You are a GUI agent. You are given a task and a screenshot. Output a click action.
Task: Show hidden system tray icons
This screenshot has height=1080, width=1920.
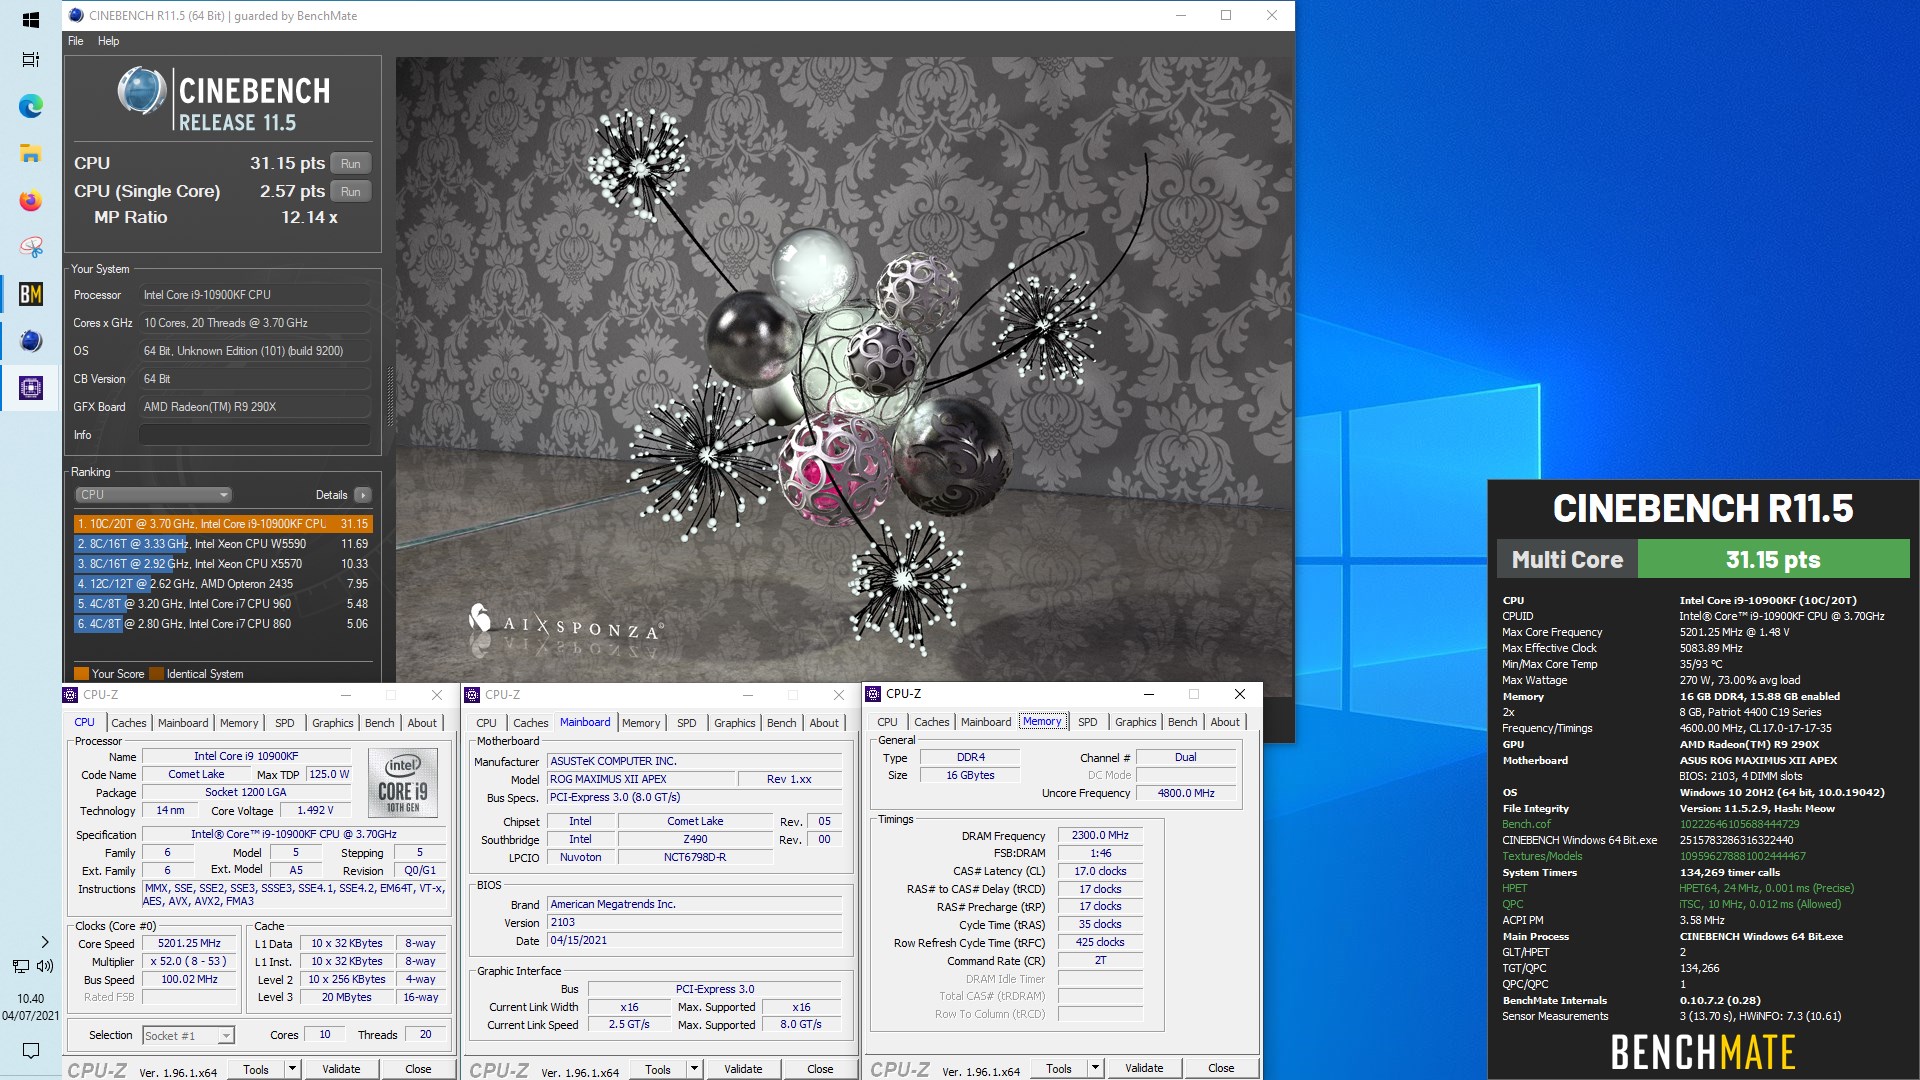click(44, 942)
